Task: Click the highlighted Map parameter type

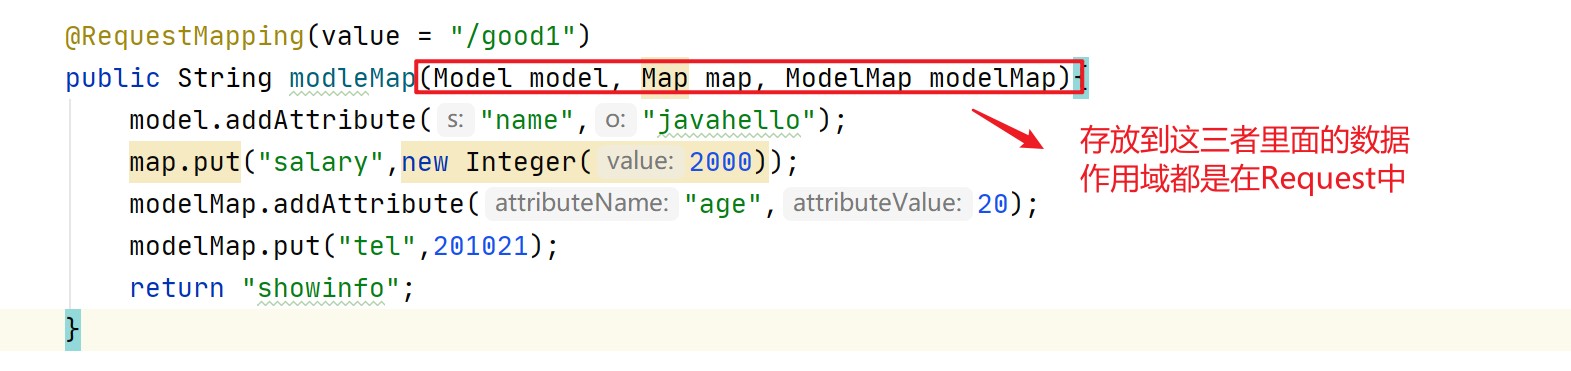Action: coord(665,78)
